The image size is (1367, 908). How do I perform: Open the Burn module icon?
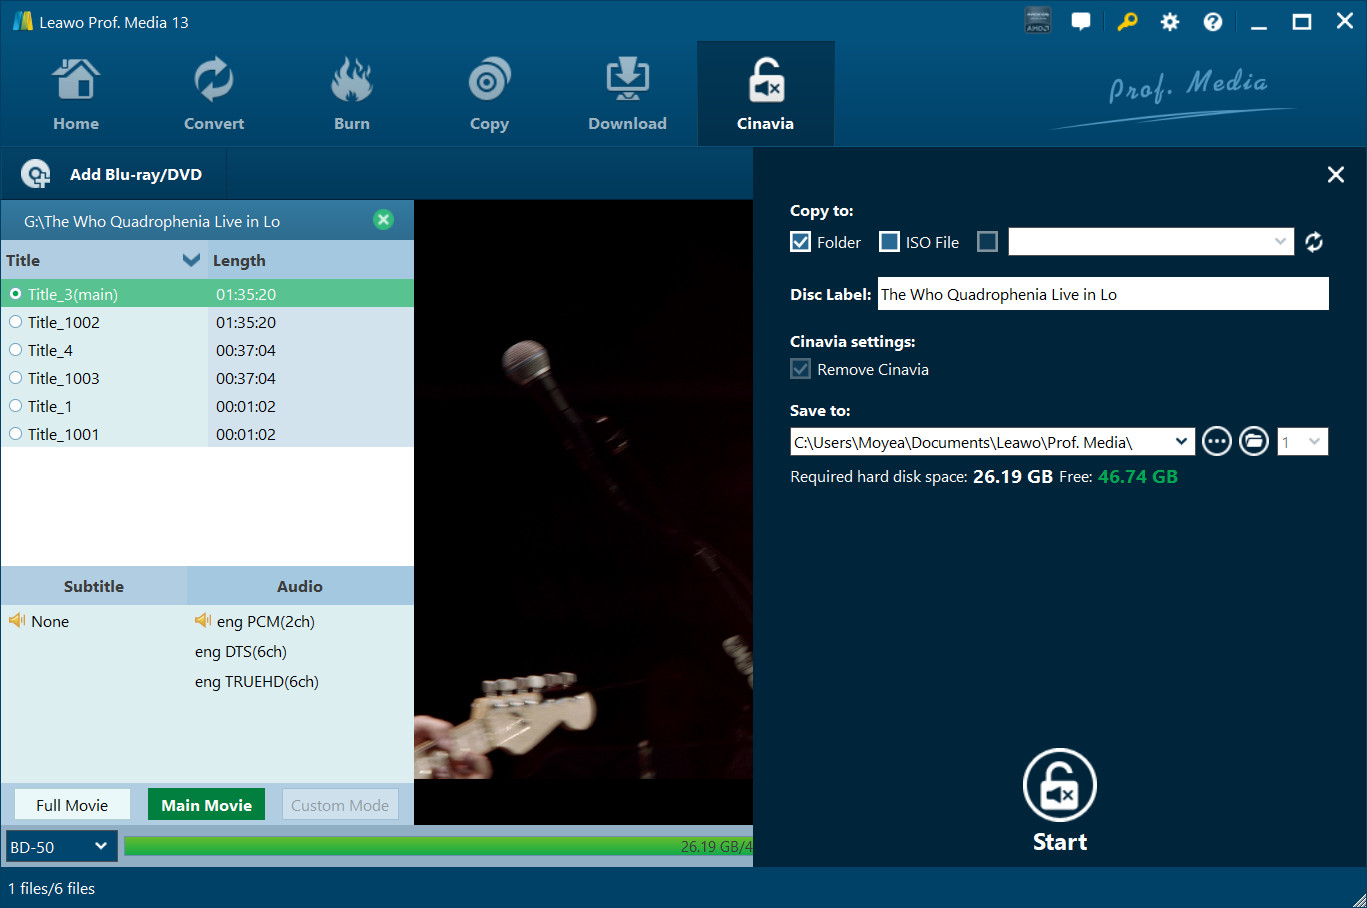(x=351, y=81)
